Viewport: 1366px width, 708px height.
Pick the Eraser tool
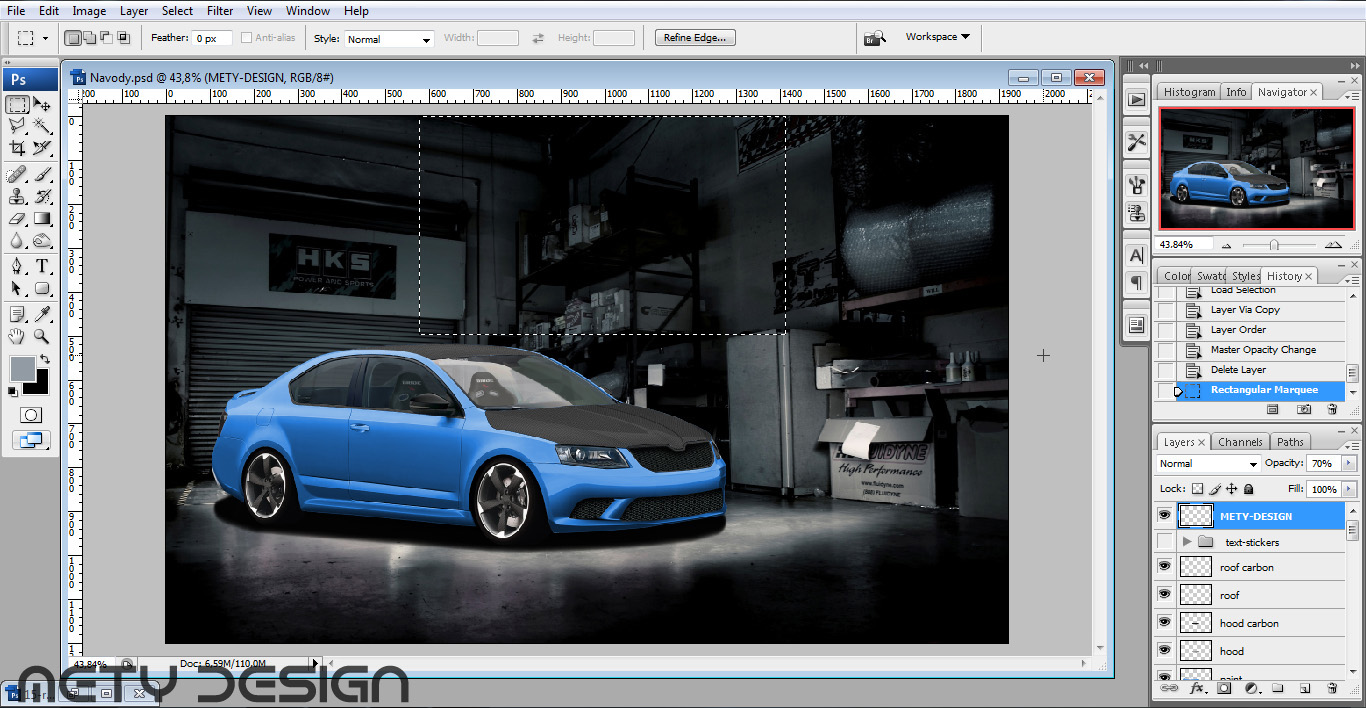18,219
